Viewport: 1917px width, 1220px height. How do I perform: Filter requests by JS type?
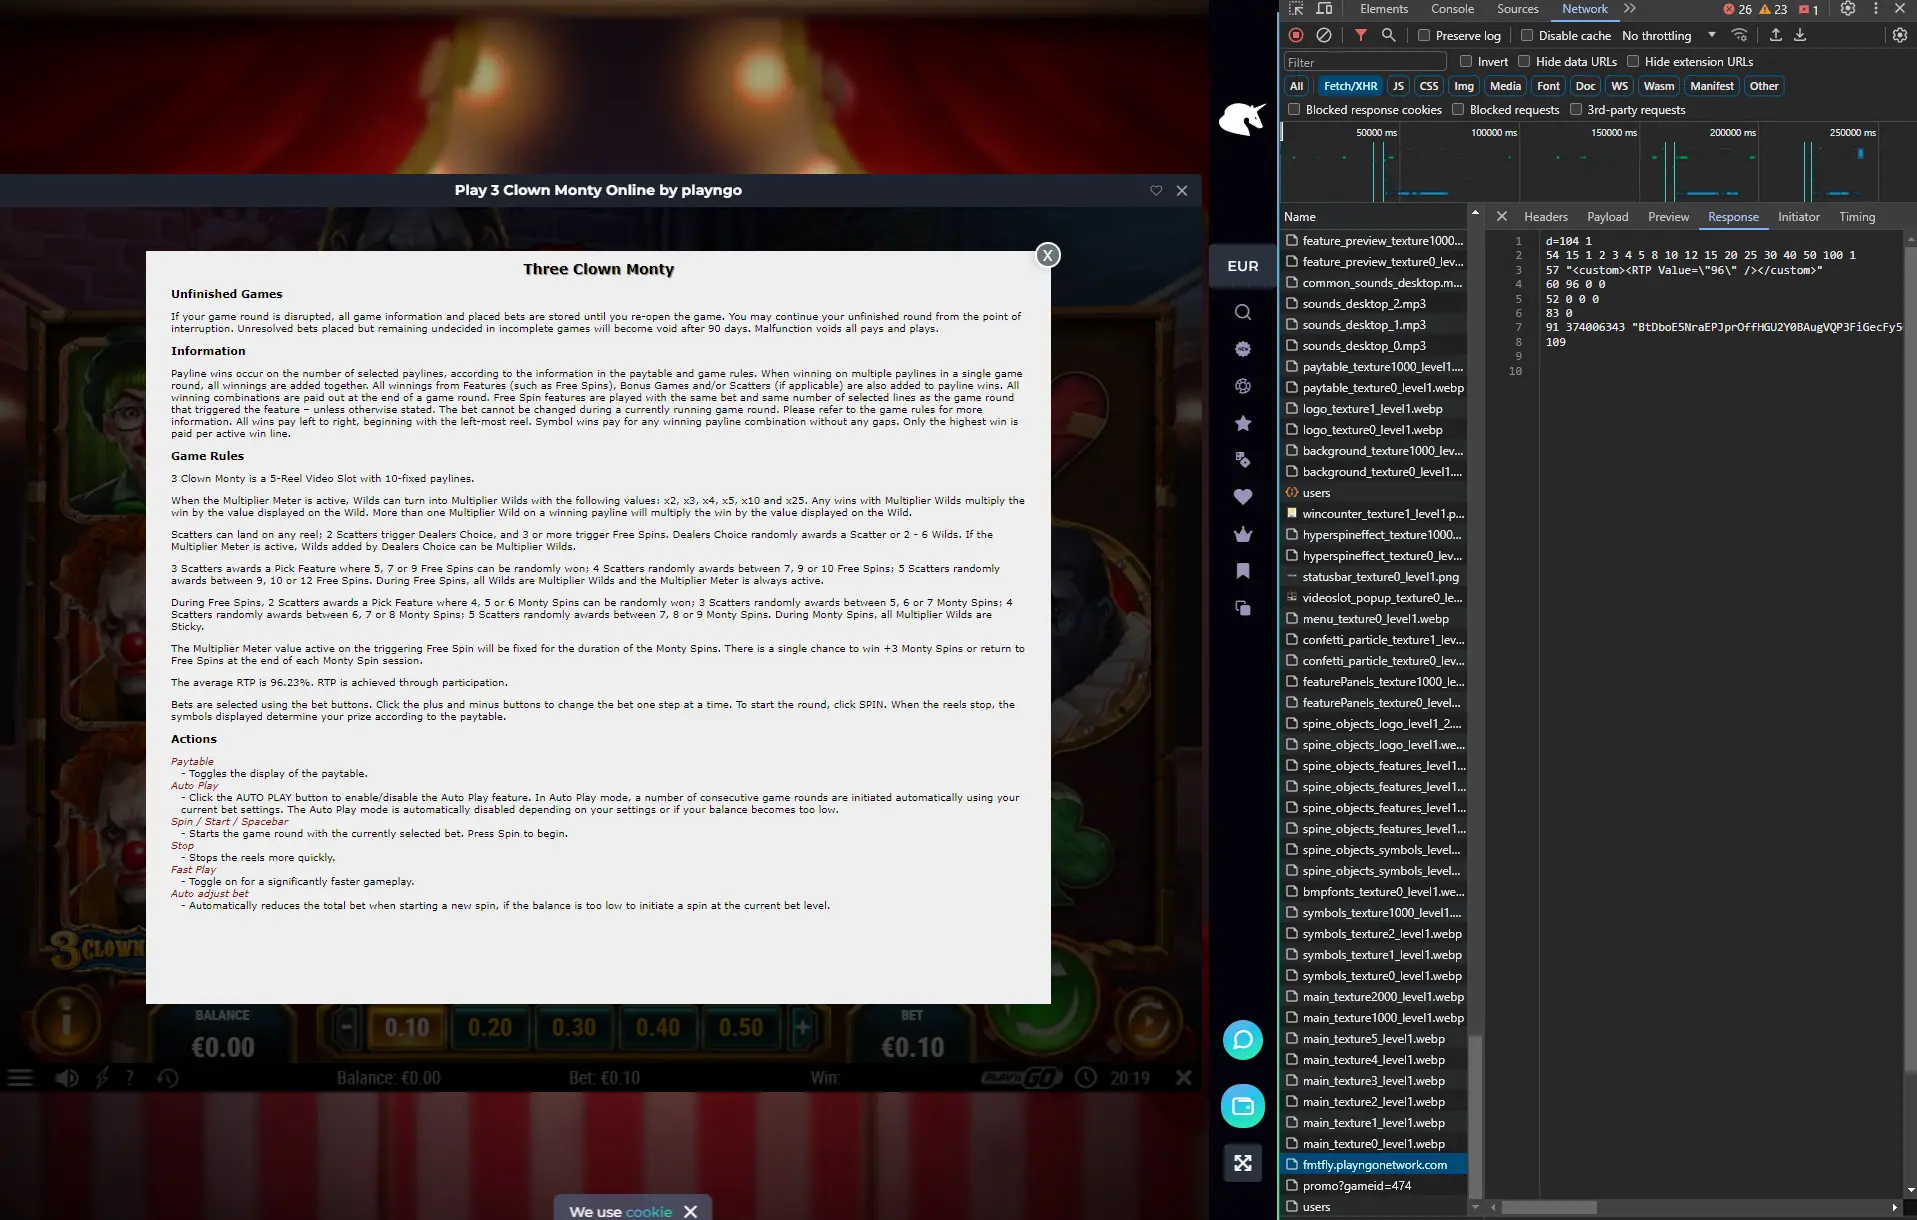pyautogui.click(x=1398, y=86)
